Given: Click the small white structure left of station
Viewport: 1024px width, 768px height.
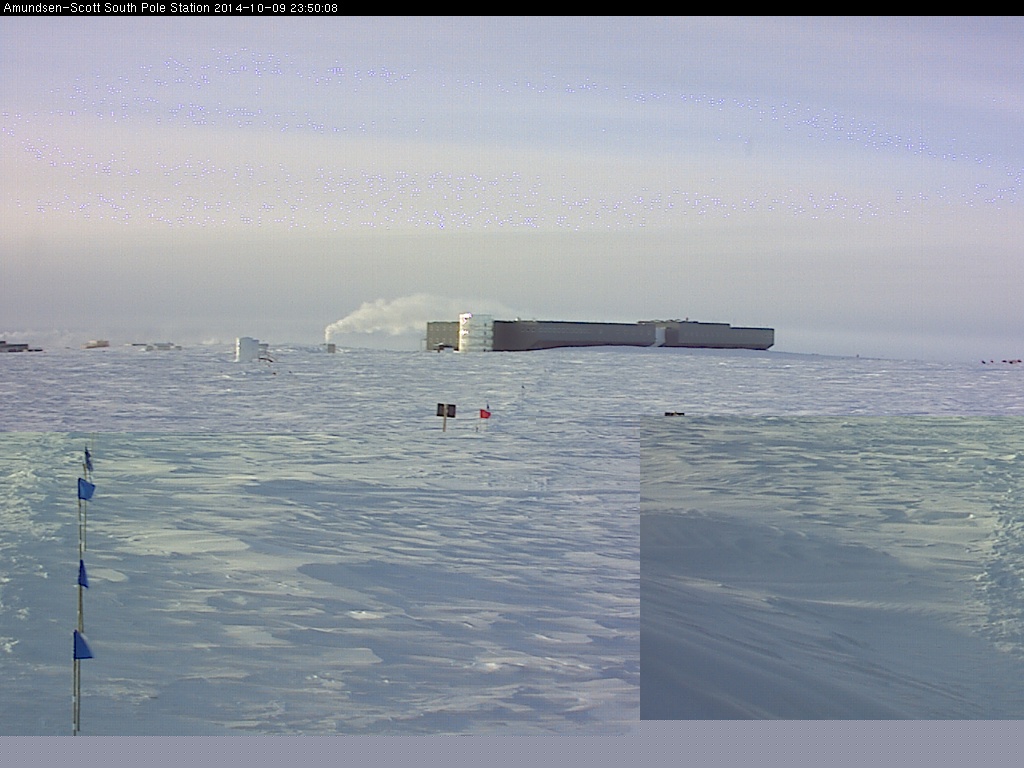Looking at the screenshot, I should [x=248, y=349].
